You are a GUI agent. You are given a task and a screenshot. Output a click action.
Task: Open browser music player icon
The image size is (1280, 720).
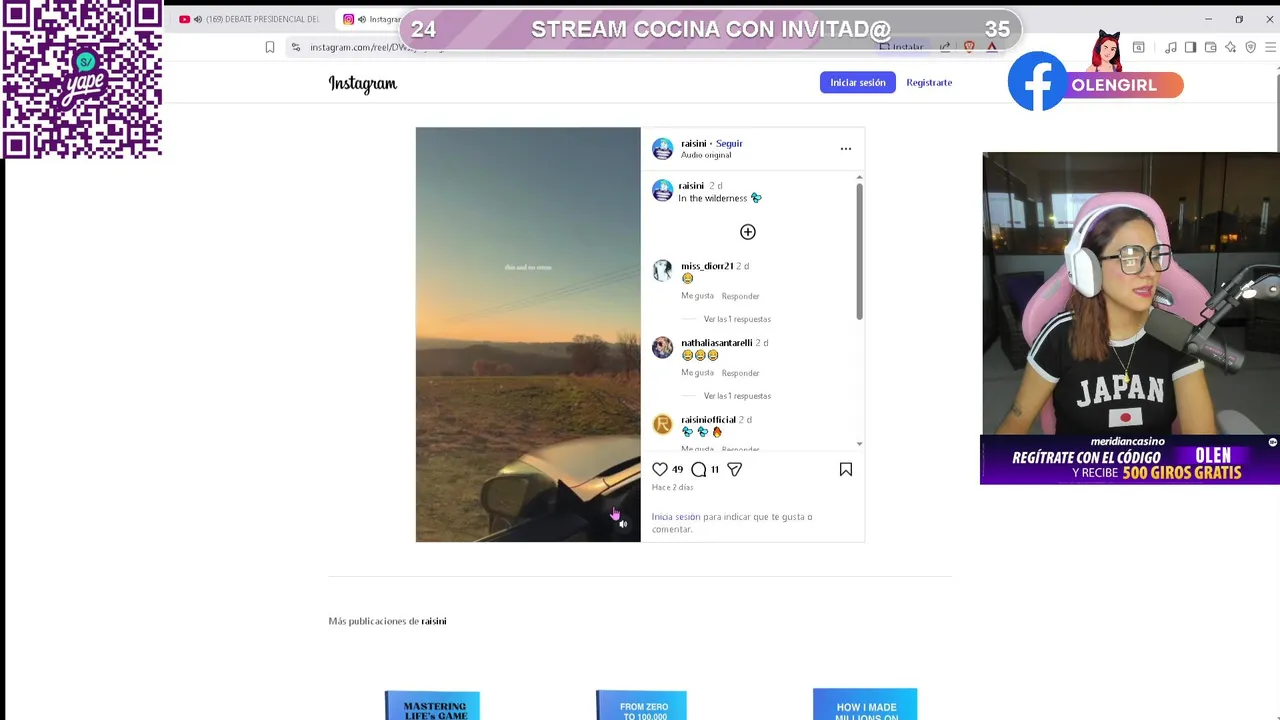[1170, 47]
